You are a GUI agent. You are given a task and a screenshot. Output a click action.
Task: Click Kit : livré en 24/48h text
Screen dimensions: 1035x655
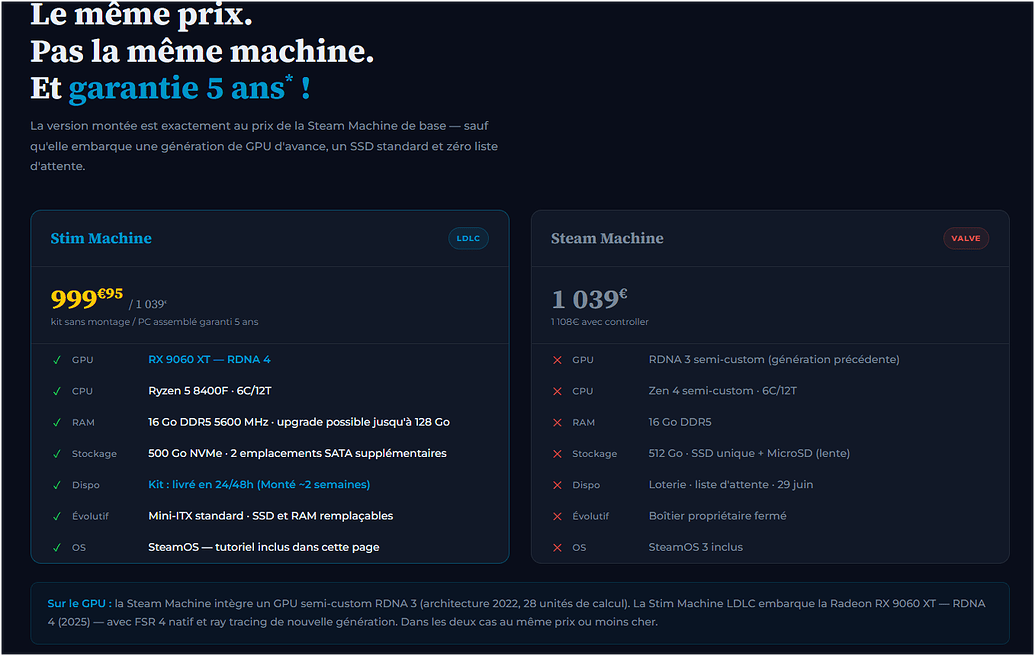click(259, 484)
